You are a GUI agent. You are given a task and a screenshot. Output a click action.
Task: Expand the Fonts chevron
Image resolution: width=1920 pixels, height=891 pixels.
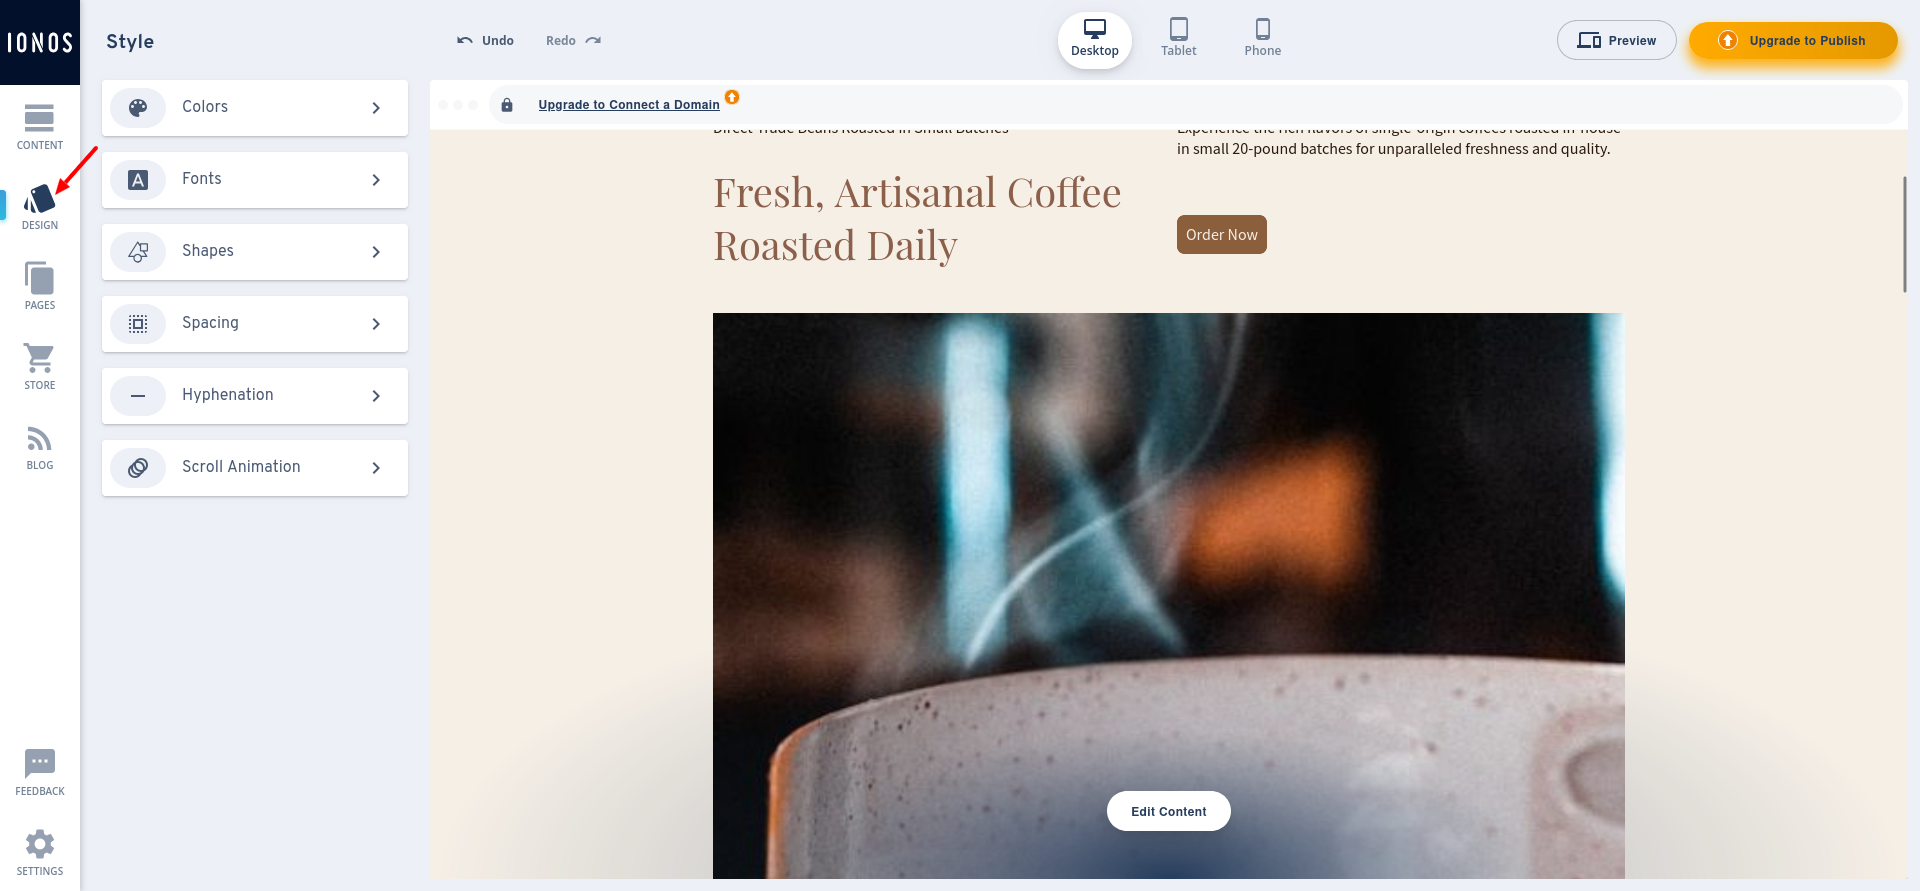pyautogui.click(x=376, y=180)
